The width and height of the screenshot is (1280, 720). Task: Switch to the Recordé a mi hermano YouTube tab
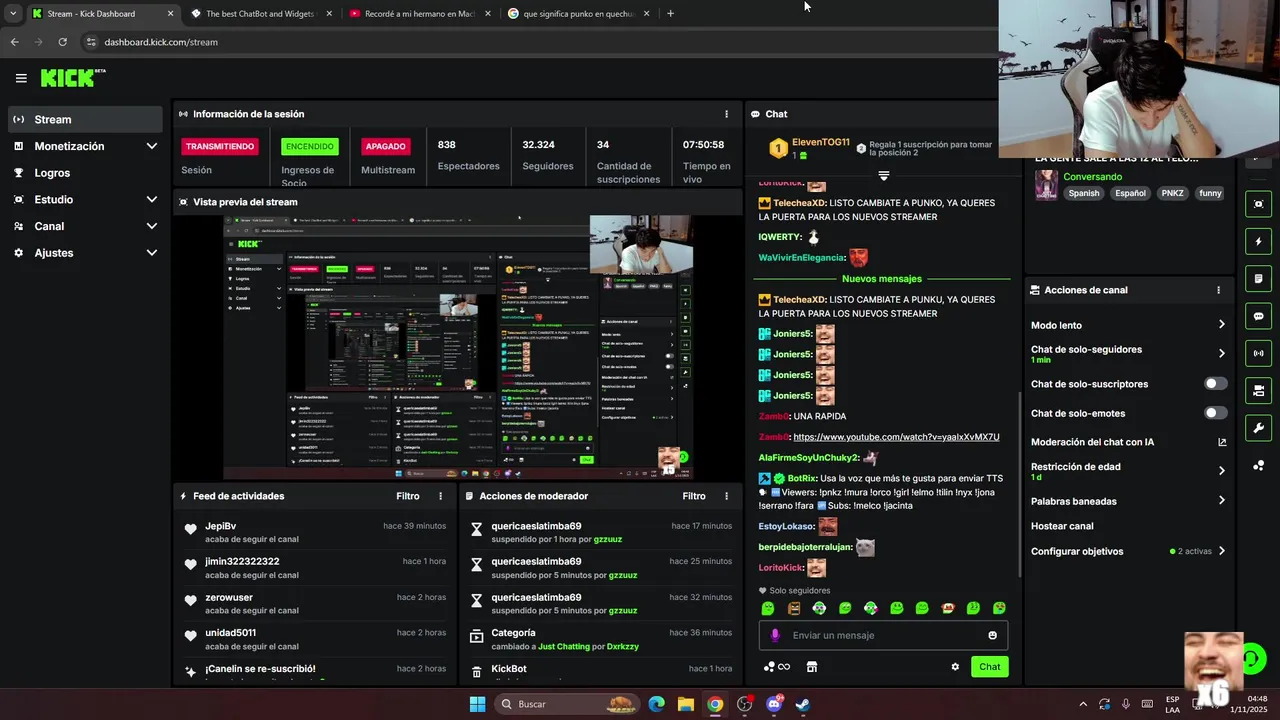(420, 14)
